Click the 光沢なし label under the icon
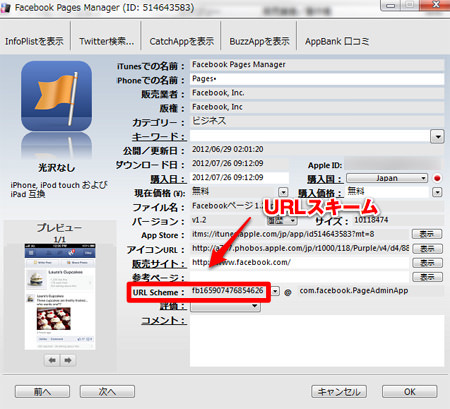The width and height of the screenshot is (450, 409). tap(56, 168)
